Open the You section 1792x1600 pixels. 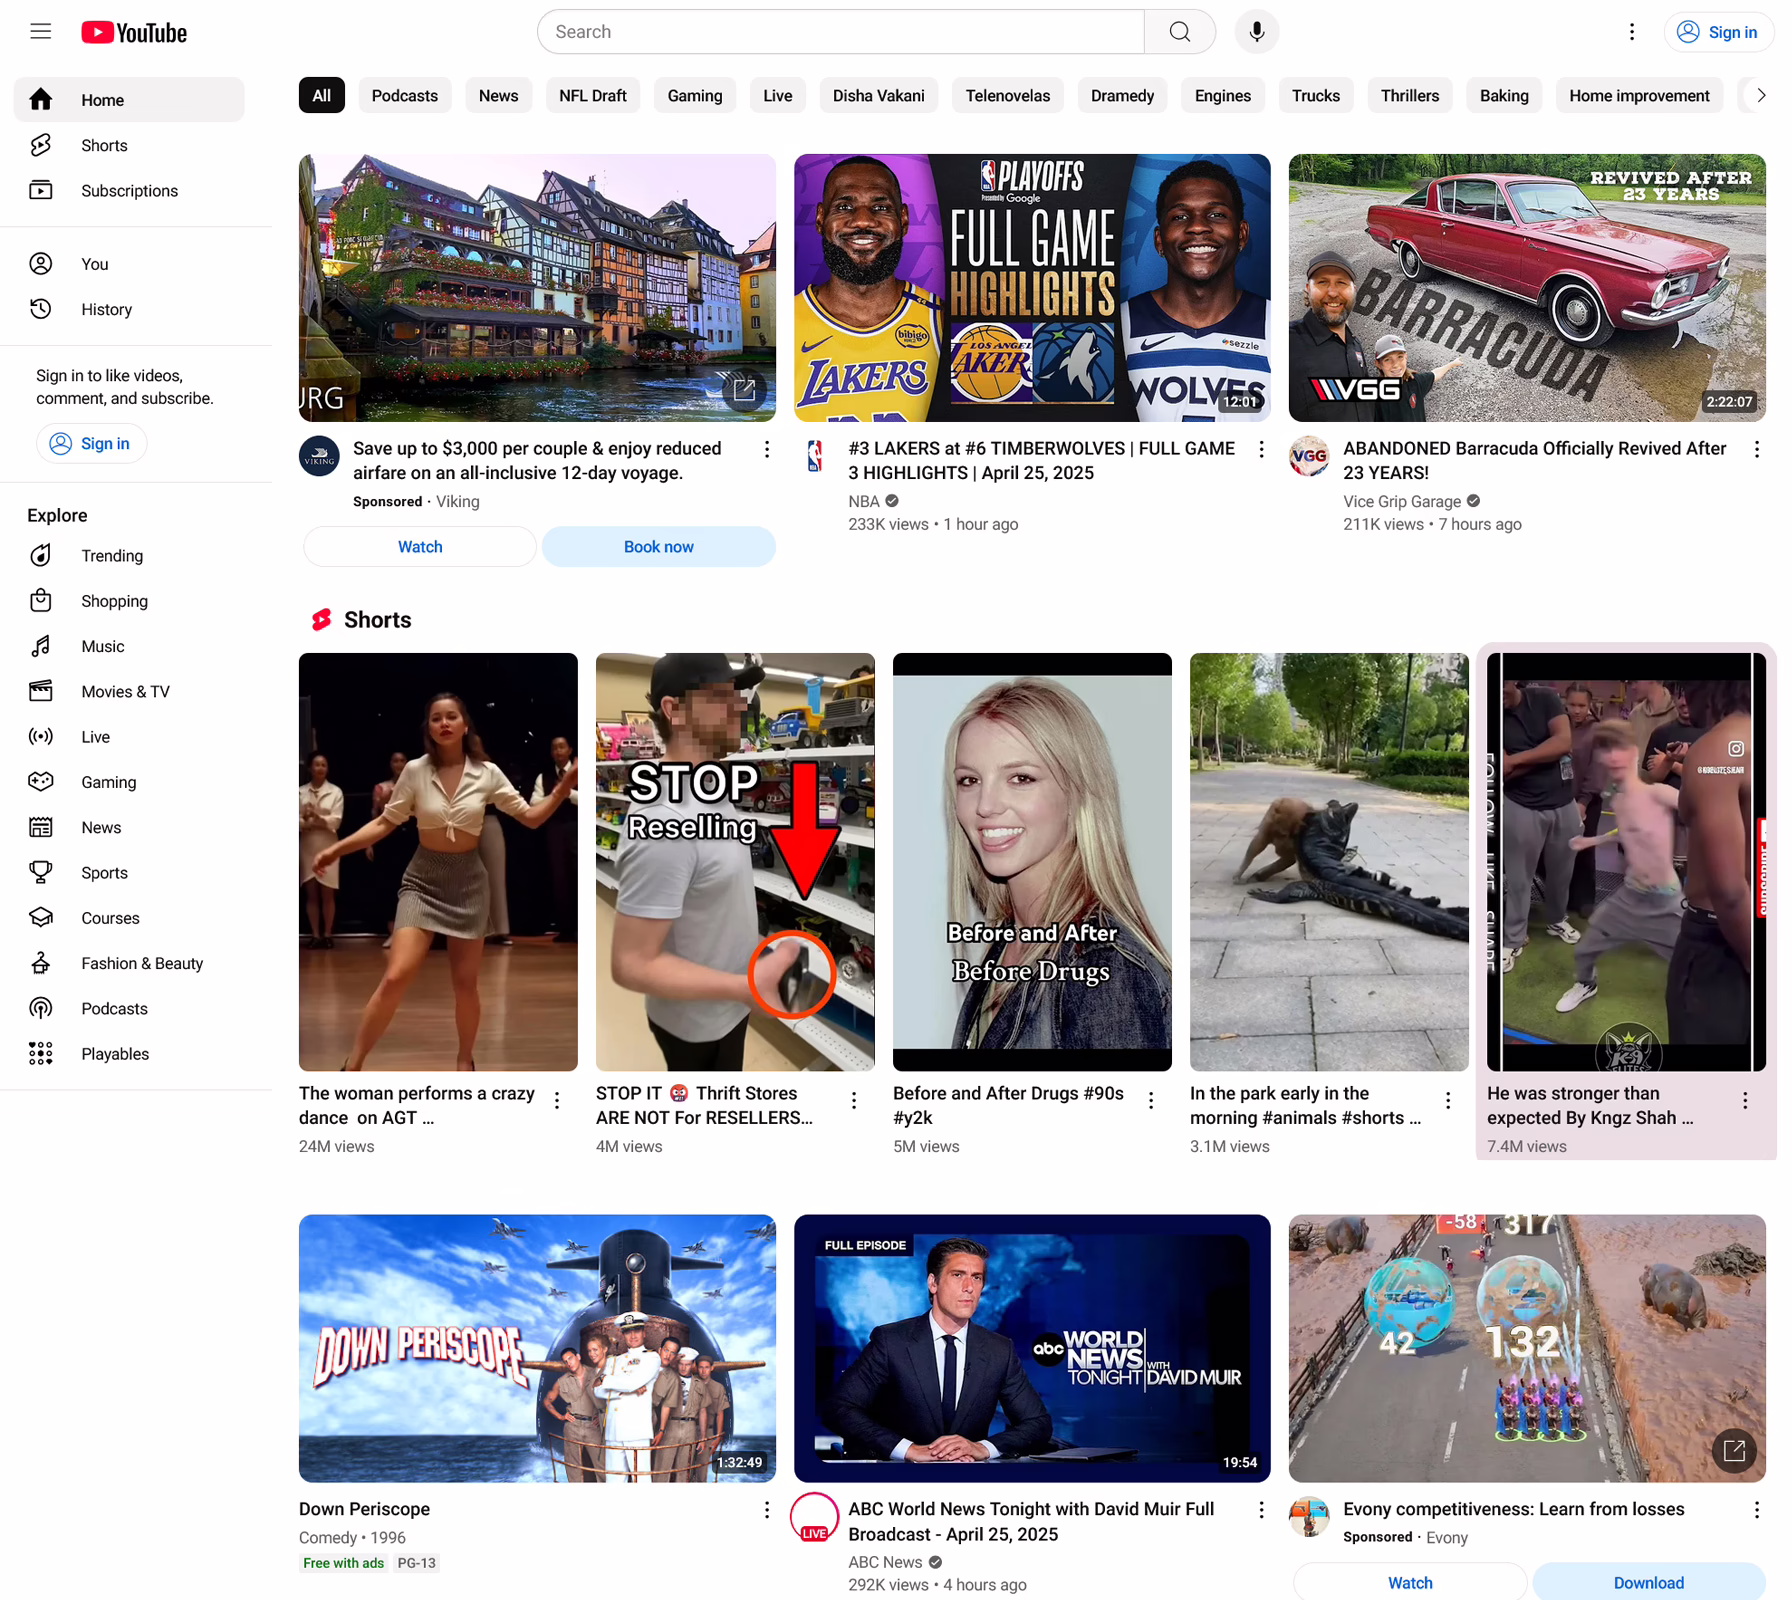tap(129, 264)
